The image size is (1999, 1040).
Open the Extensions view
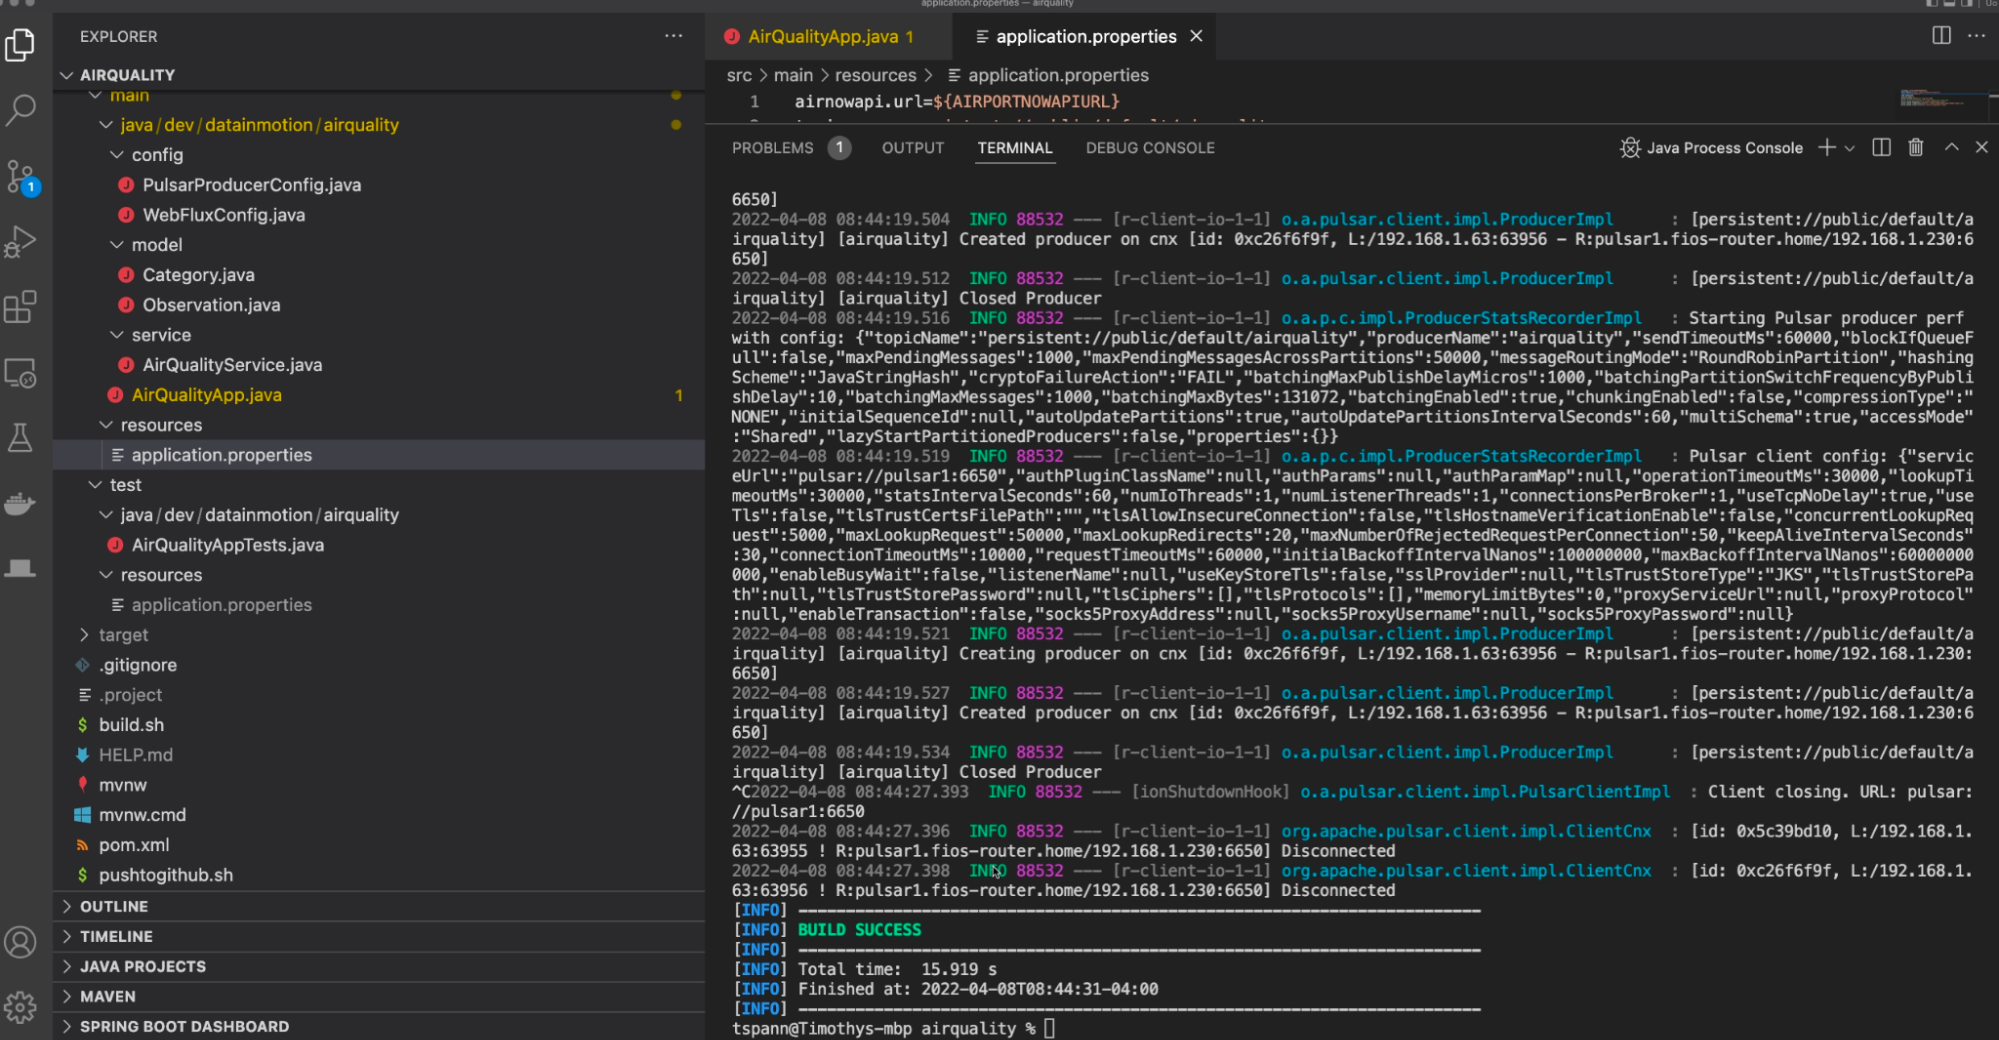[x=21, y=307]
